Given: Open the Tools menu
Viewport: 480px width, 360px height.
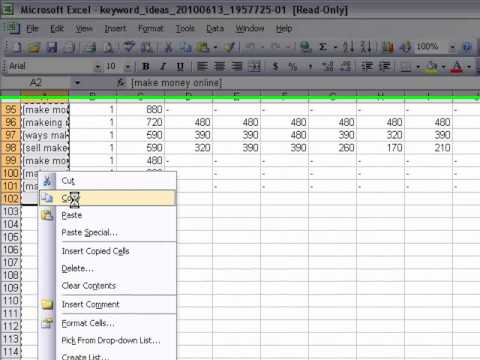Looking at the screenshot, I should tap(185, 29).
